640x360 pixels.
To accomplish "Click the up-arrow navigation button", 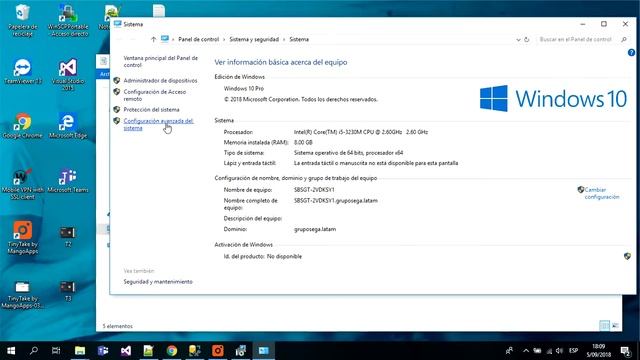I will [153, 40].
